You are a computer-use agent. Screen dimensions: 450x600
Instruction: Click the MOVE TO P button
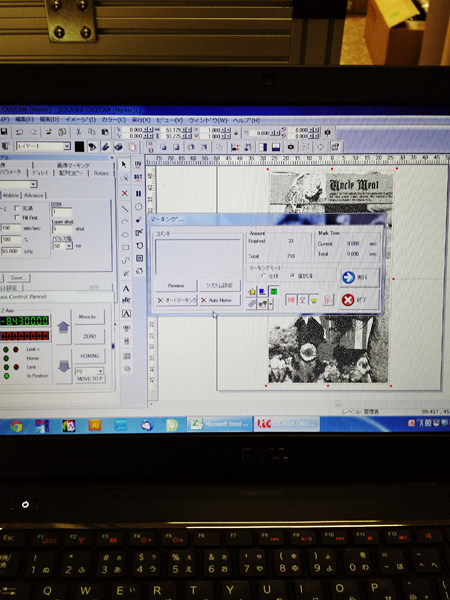coord(90,379)
